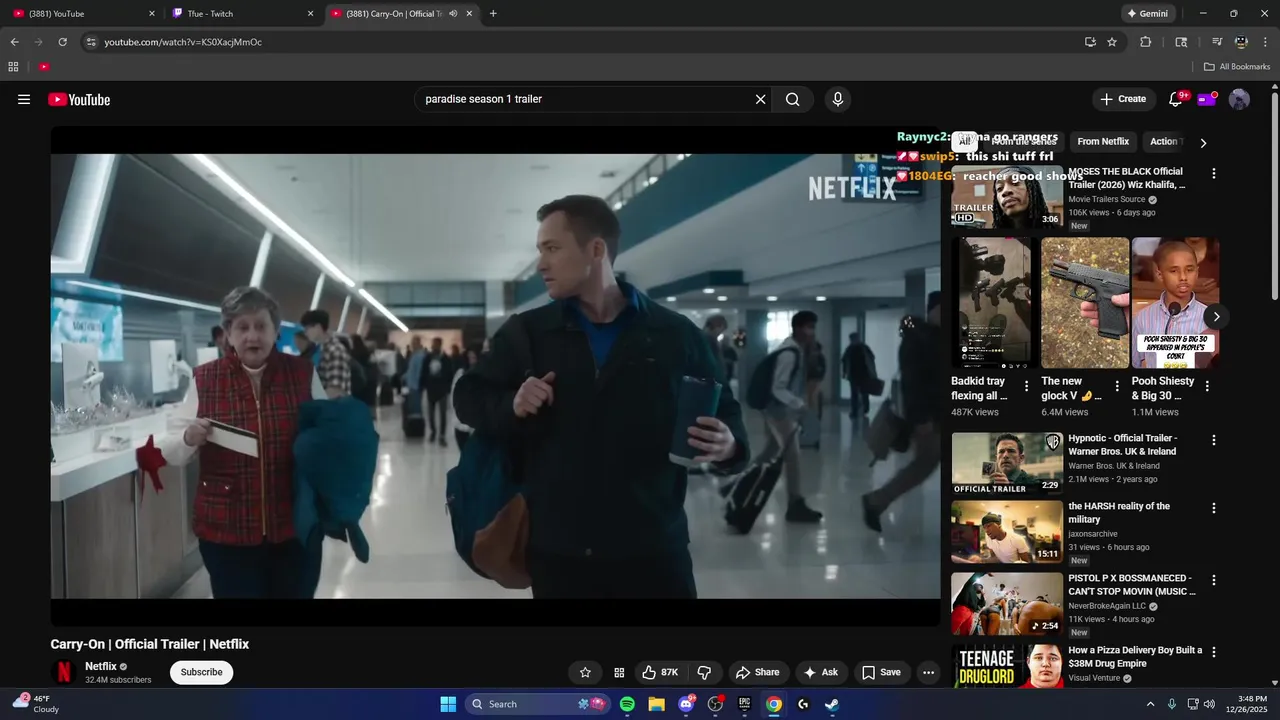Open Steam from the taskbar
Image resolution: width=1280 pixels, height=720 pixels.
[x=832, y=704]
